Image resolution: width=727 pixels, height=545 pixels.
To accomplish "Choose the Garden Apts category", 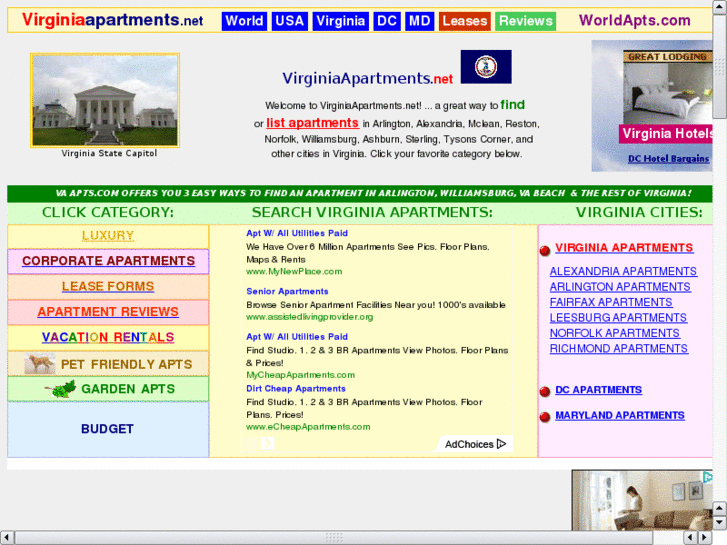I will pos(128,389).
